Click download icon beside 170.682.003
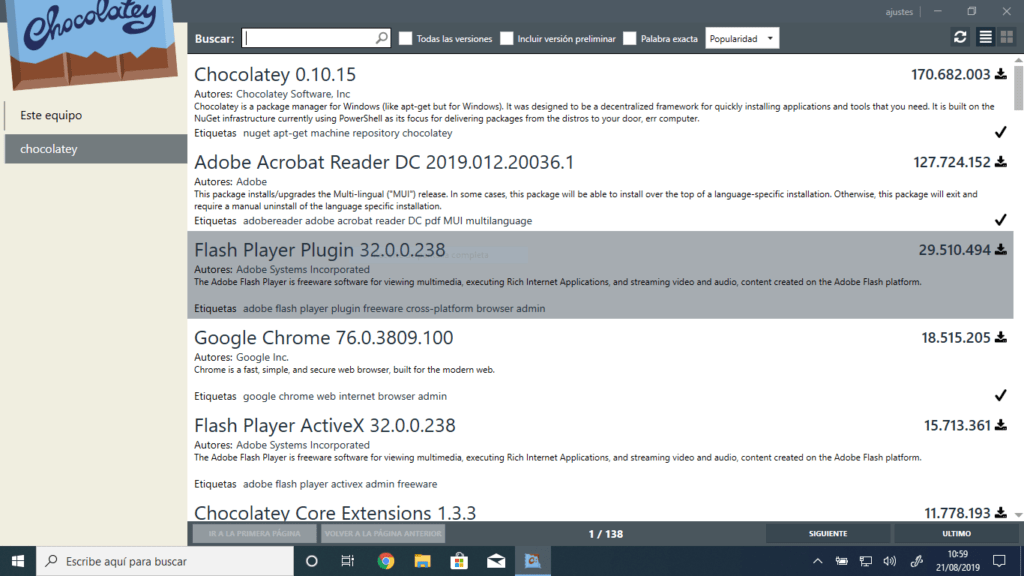 click(x=1000, y=74)
